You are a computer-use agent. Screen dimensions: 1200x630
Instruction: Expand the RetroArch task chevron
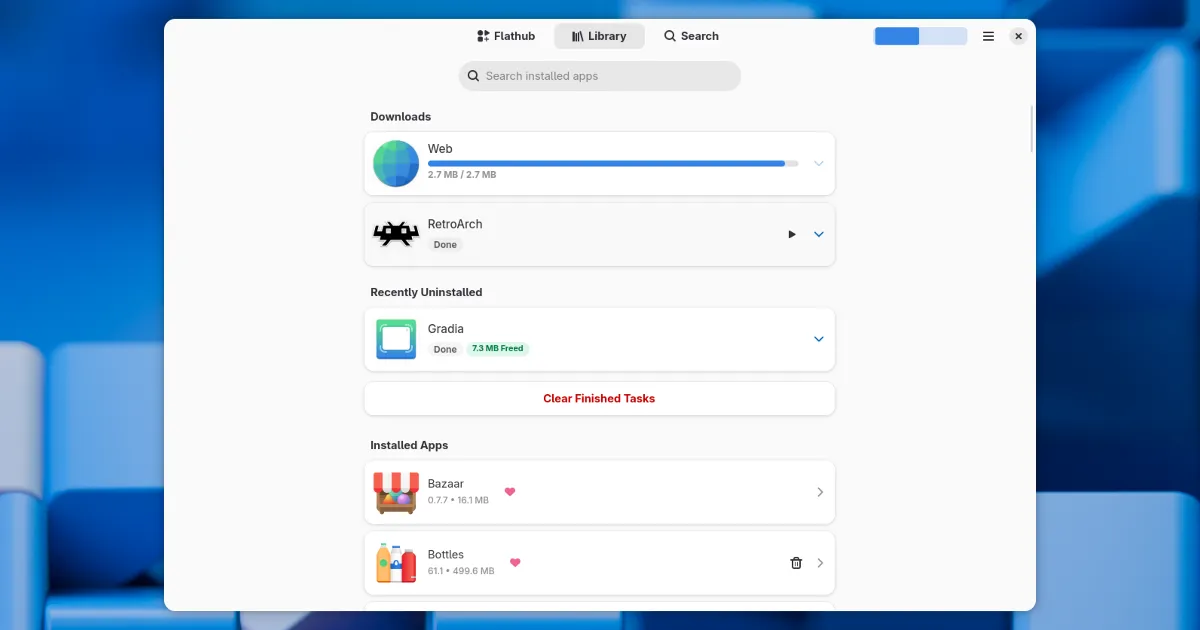(x=818, y=234)
